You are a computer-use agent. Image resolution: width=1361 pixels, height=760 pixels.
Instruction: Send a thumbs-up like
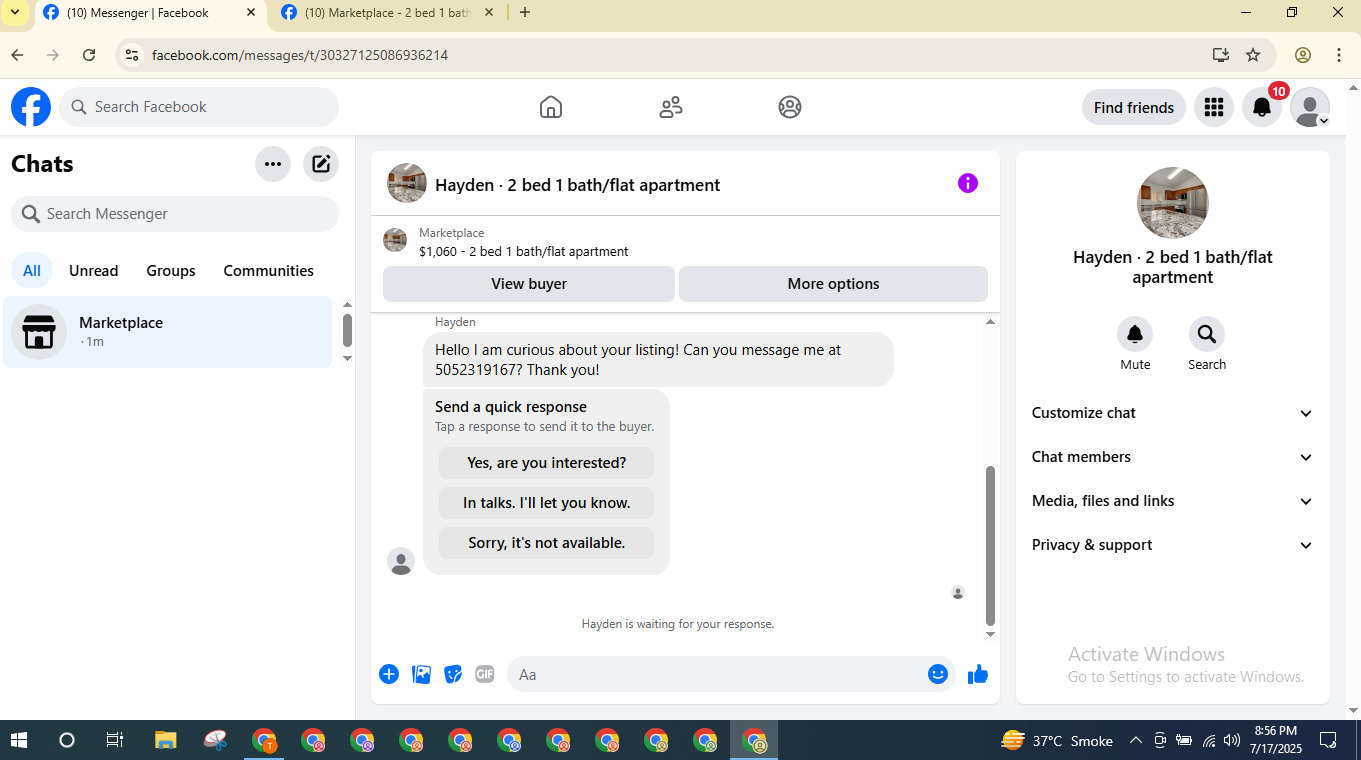coord(978,674)
